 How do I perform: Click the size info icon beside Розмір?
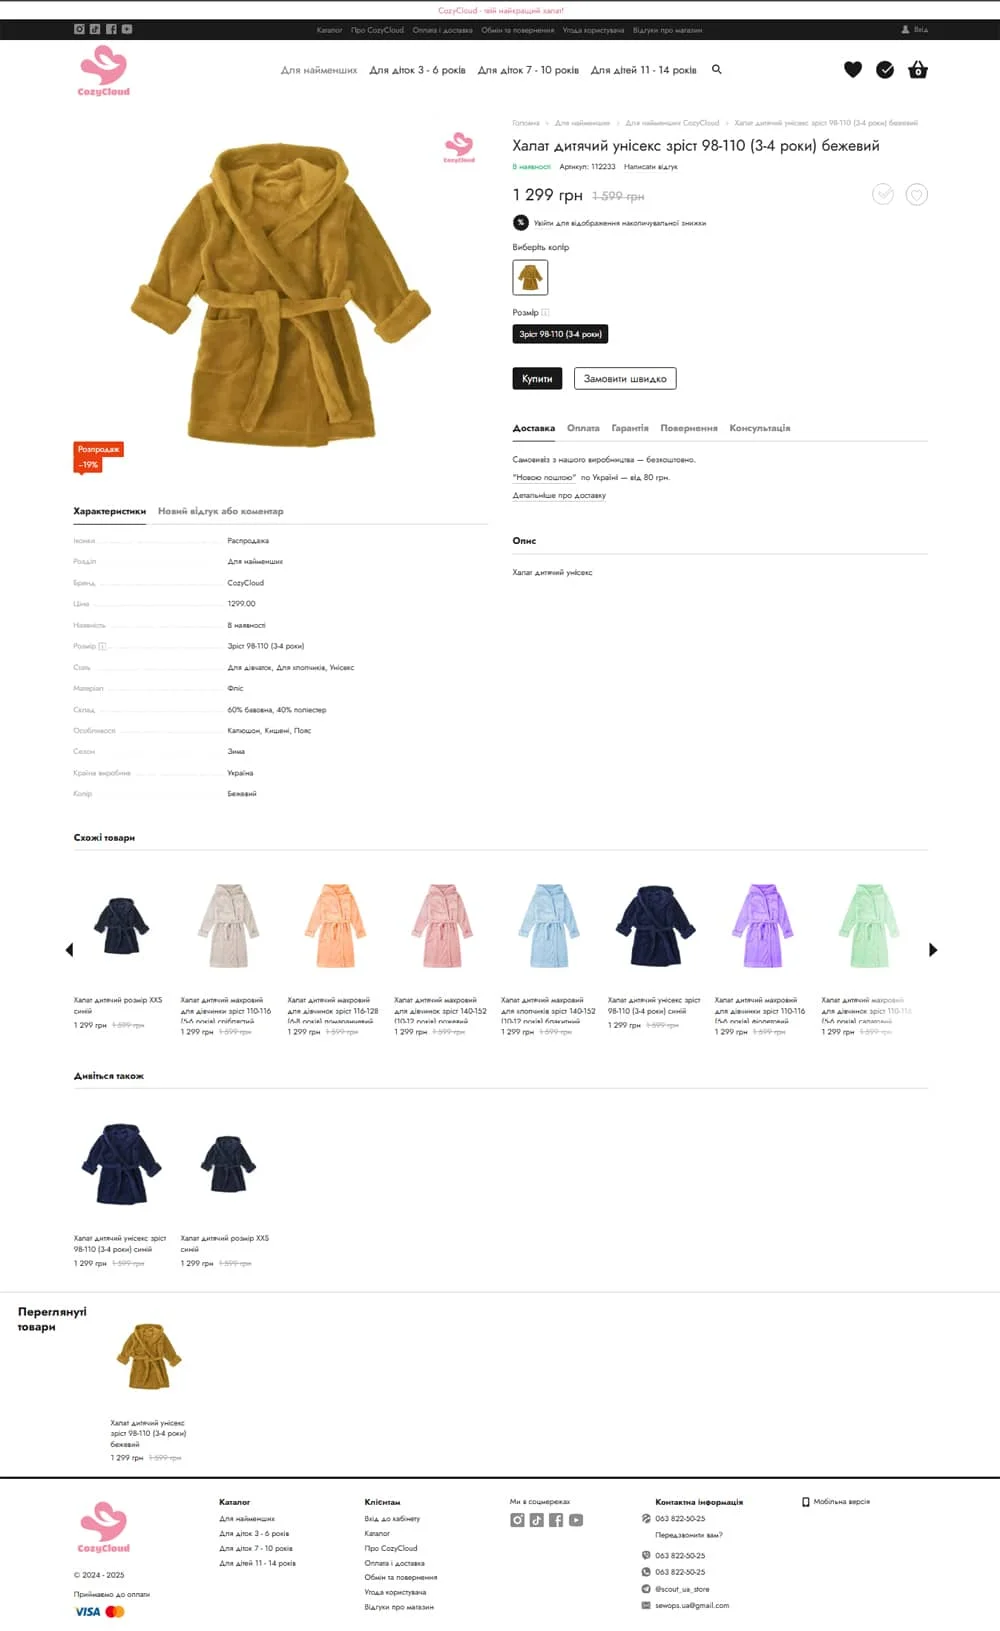pyautogui.click(x=545, y=312)
